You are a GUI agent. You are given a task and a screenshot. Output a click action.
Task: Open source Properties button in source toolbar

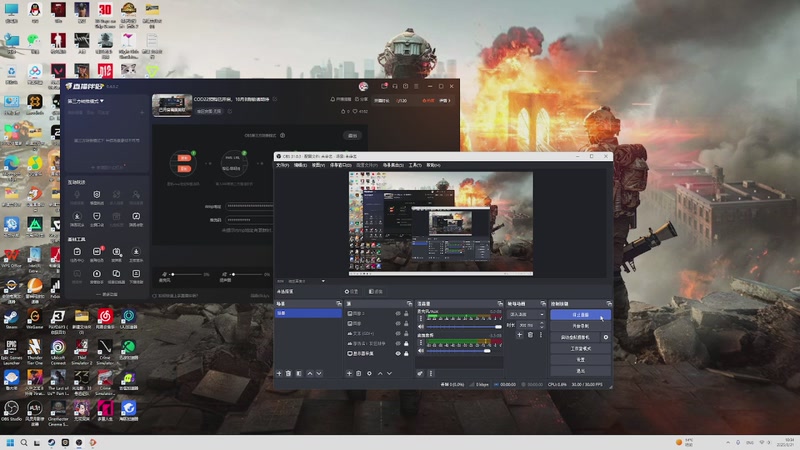(x=351, y=292)
